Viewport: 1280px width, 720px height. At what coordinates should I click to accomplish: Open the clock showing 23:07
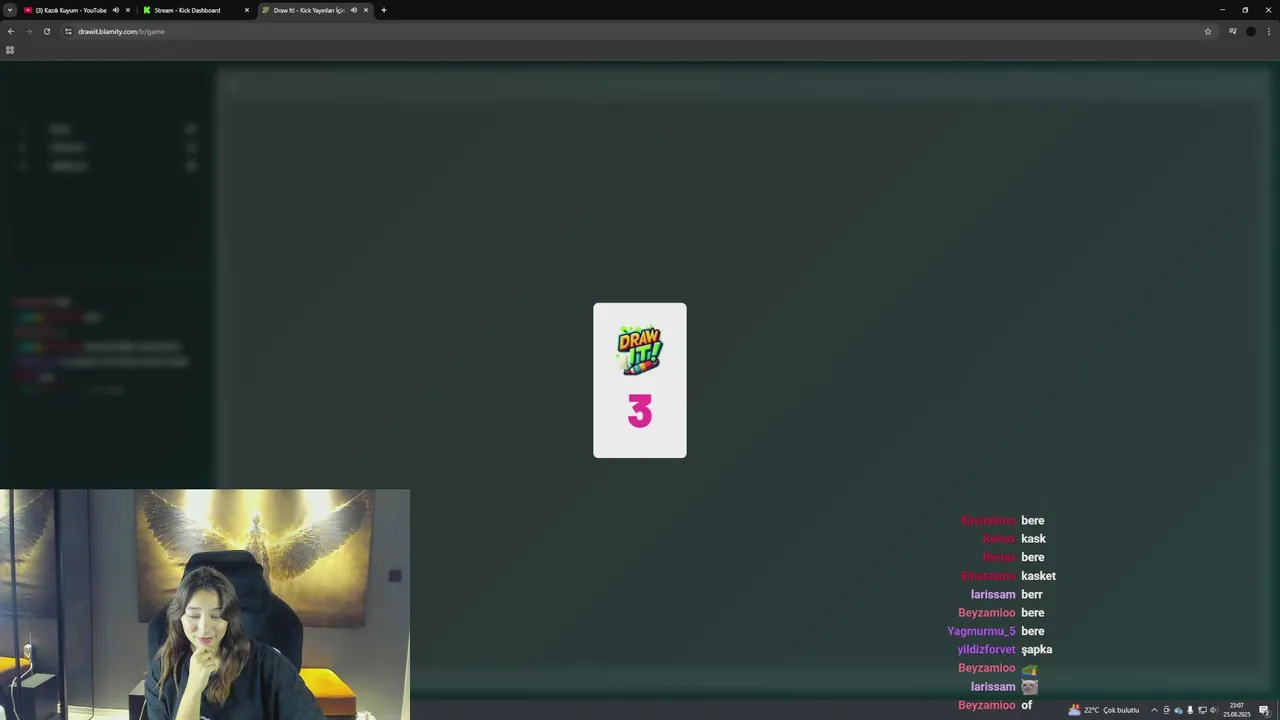point(1237,710)
